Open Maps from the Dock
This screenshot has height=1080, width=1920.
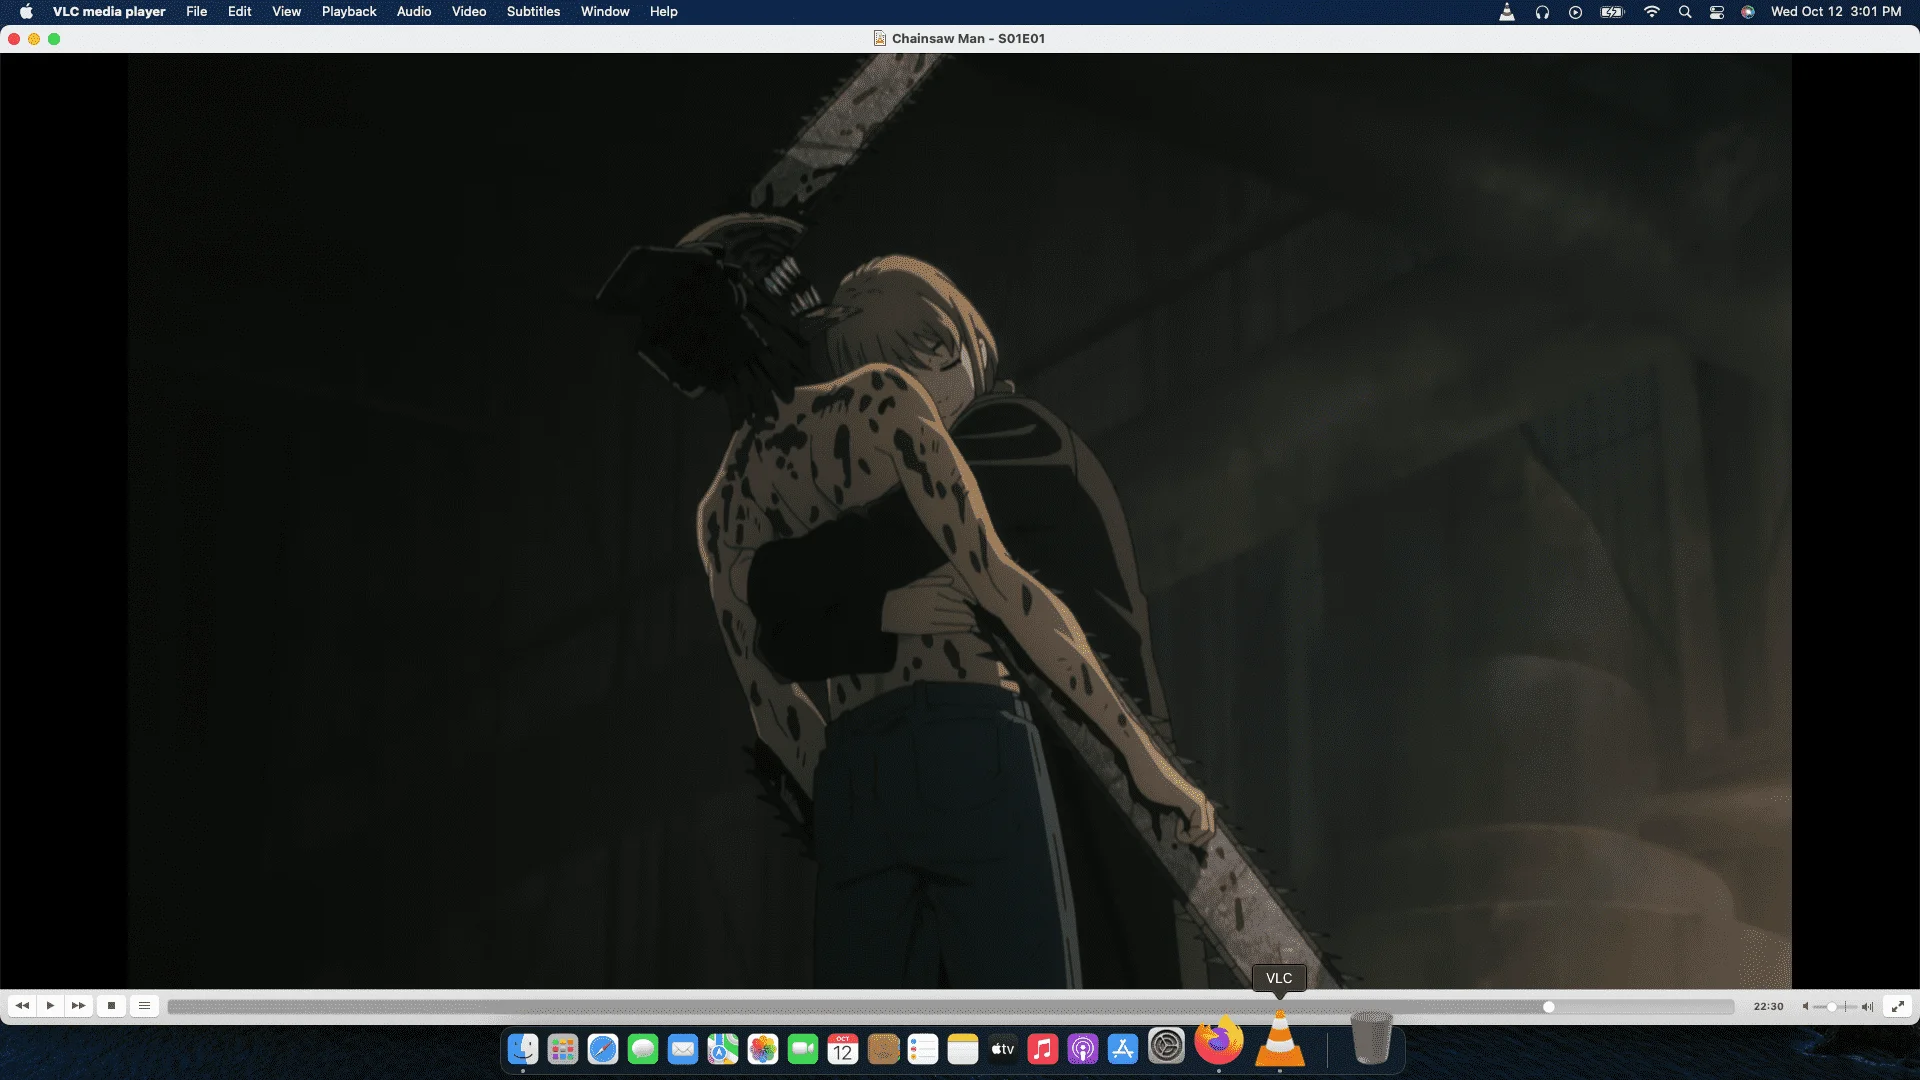tap(723, 1049)
